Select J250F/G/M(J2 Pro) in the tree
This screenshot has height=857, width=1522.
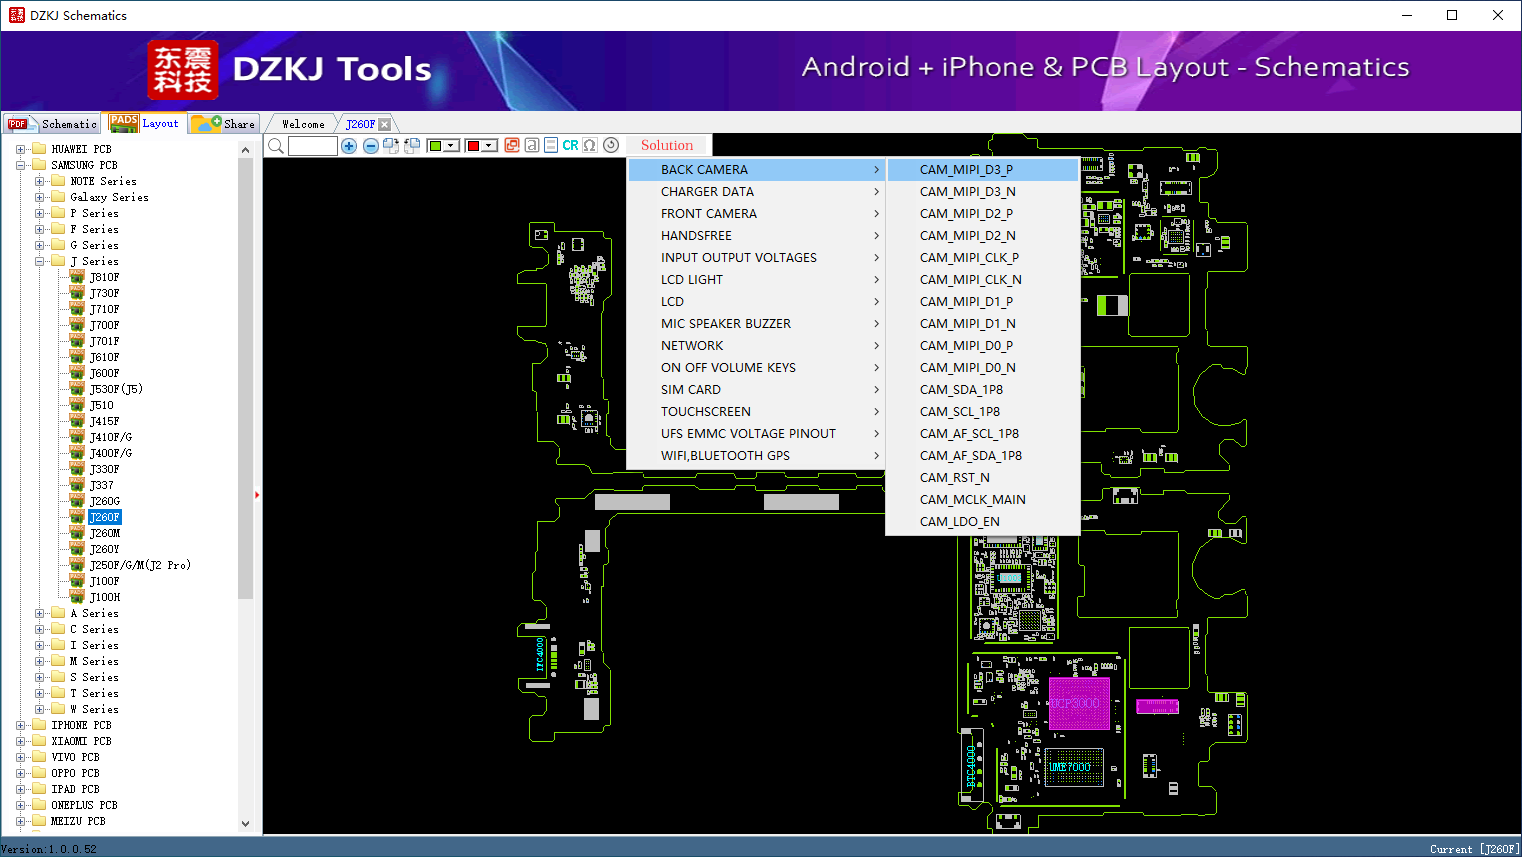140,565
